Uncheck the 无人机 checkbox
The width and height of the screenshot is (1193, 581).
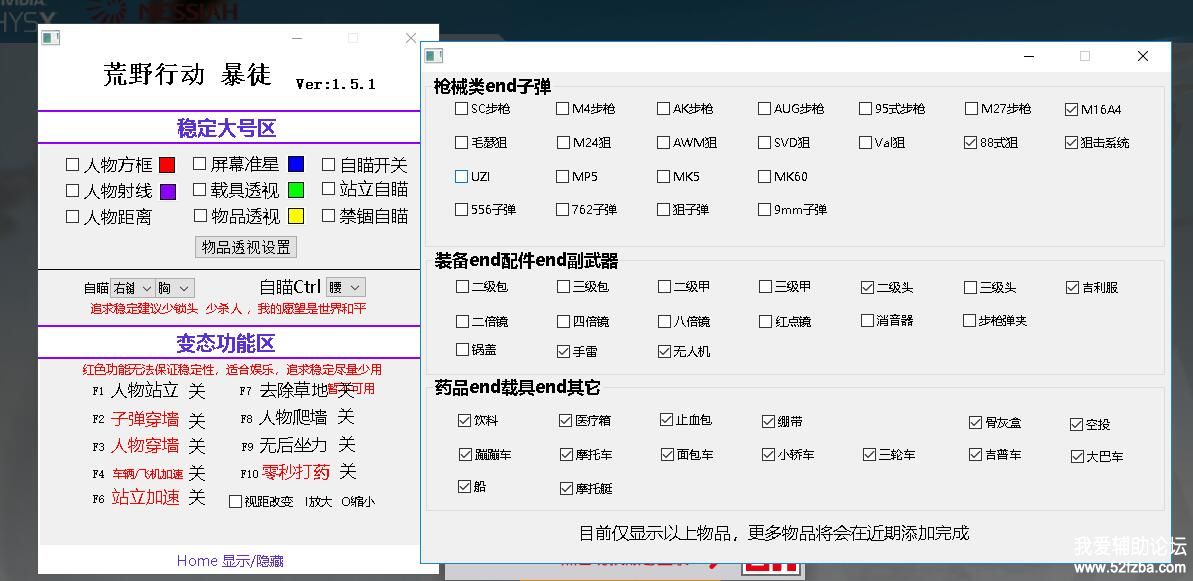coord(664,351)
